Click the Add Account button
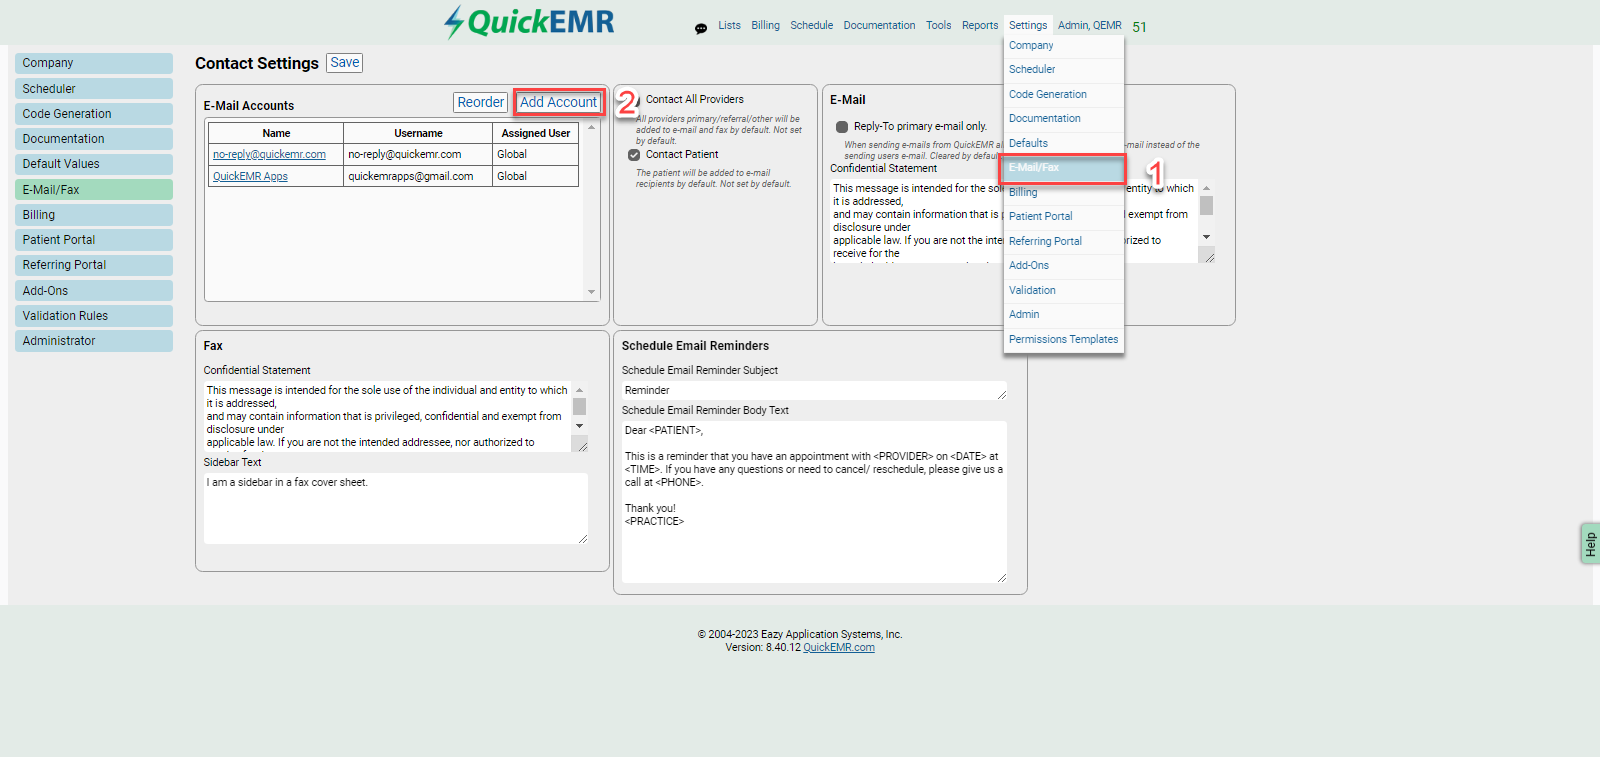 558,103
